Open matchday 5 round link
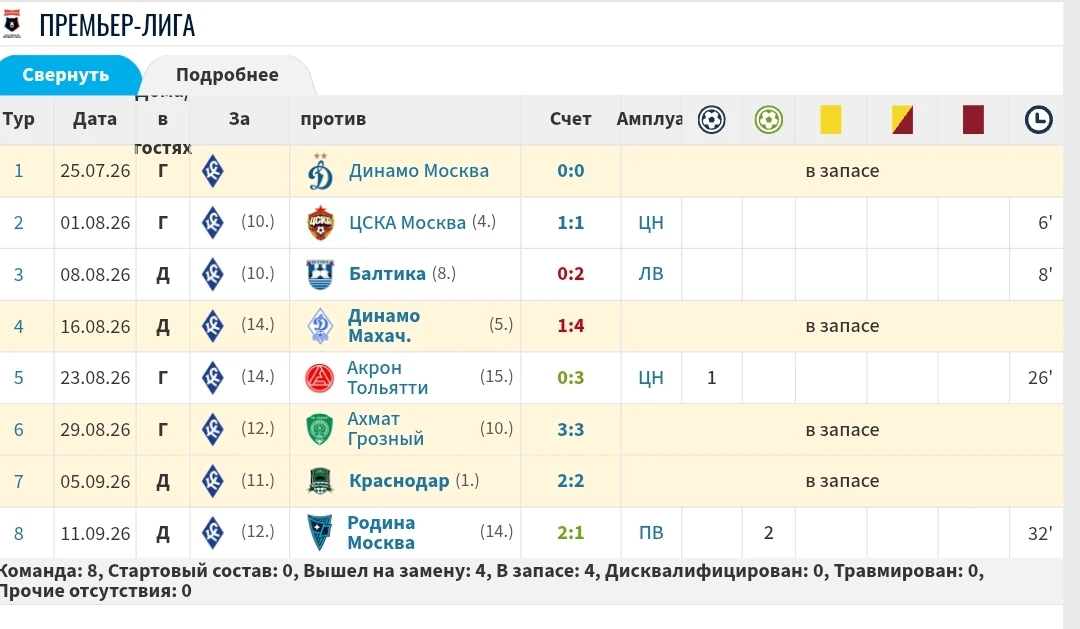Screen dimensions: 1080x629 click(19, 378)
